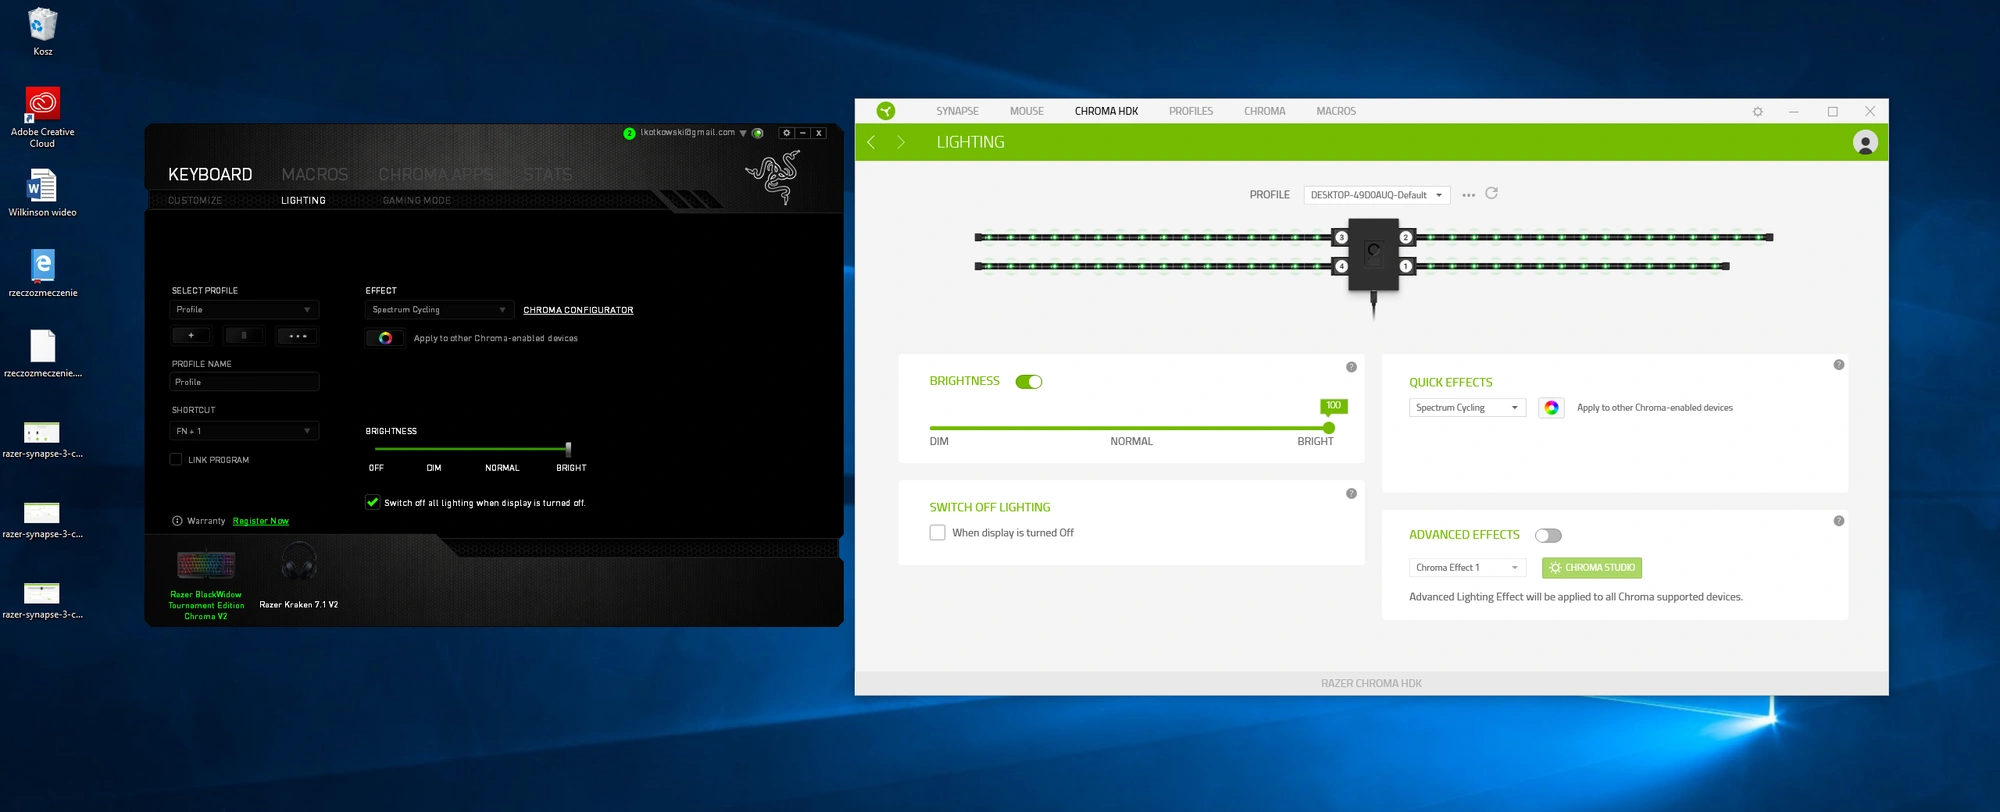Expand the Chroma Effect 1 dropdown
The width and height of the screenshot is (2000, 812).
1467,567
